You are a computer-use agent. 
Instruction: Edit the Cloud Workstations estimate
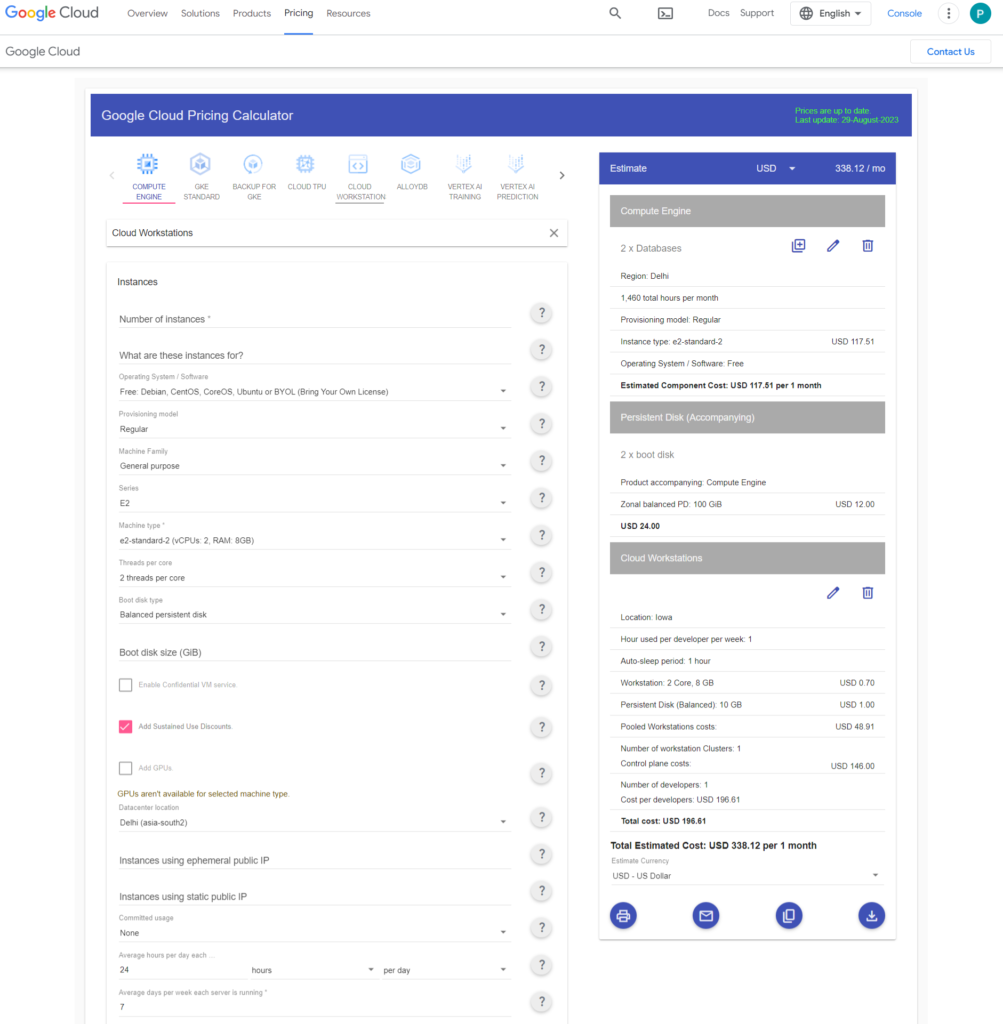[x=833, y=593]
